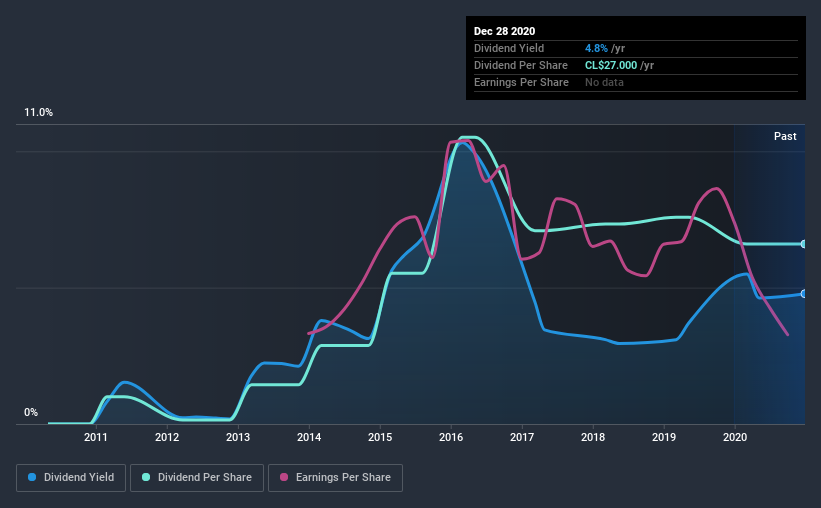Click the 2016 x-axis label
Screen dimensions: 821x508
(x=451, y=437)
